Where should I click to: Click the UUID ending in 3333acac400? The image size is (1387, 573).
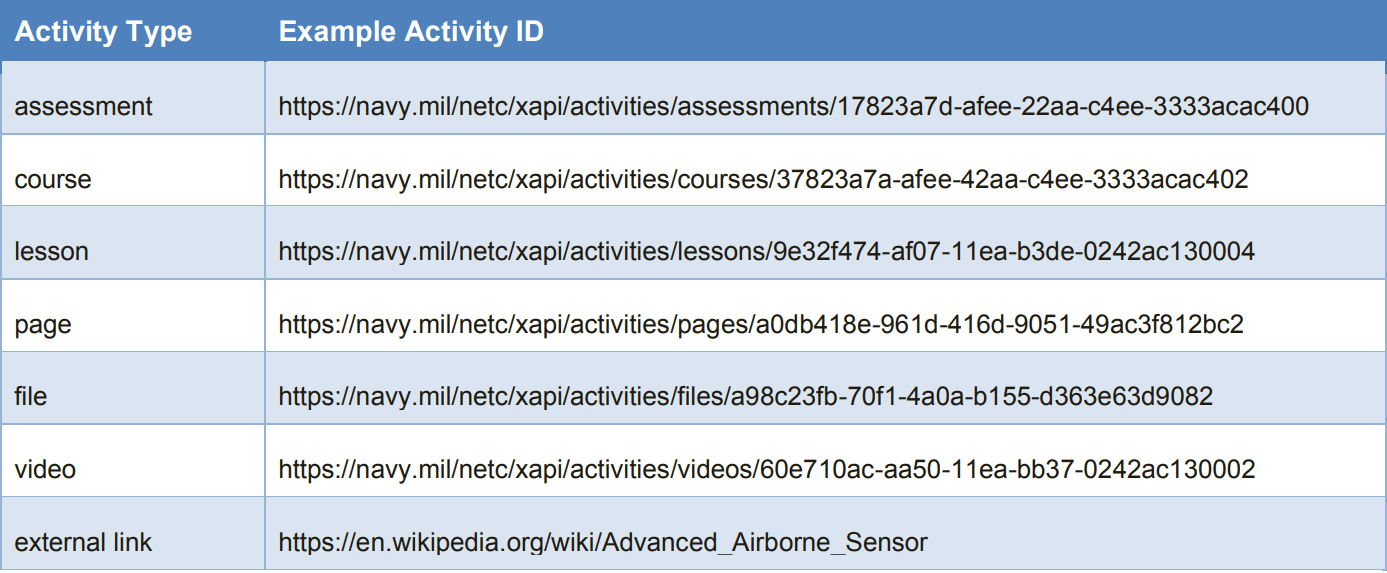[x=1069, y=107]
